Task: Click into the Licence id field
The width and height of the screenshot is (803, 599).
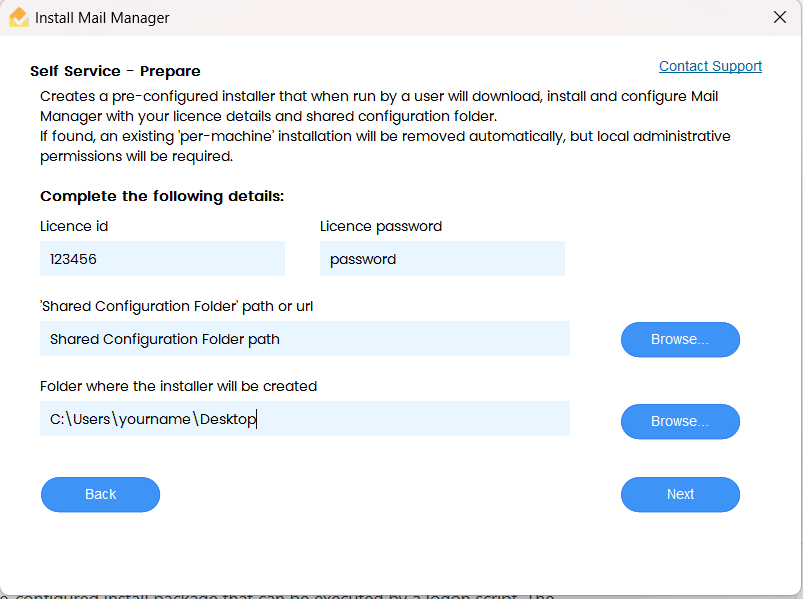Action: (162, 259)
